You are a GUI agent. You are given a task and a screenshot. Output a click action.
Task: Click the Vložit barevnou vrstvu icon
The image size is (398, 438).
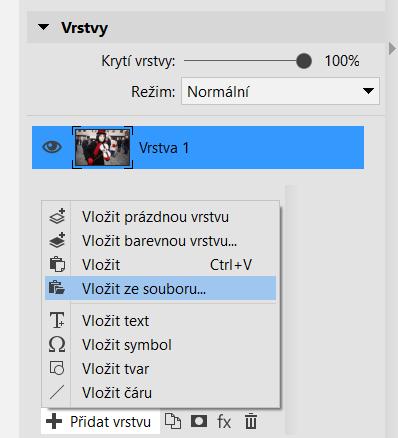click(57, 241)
